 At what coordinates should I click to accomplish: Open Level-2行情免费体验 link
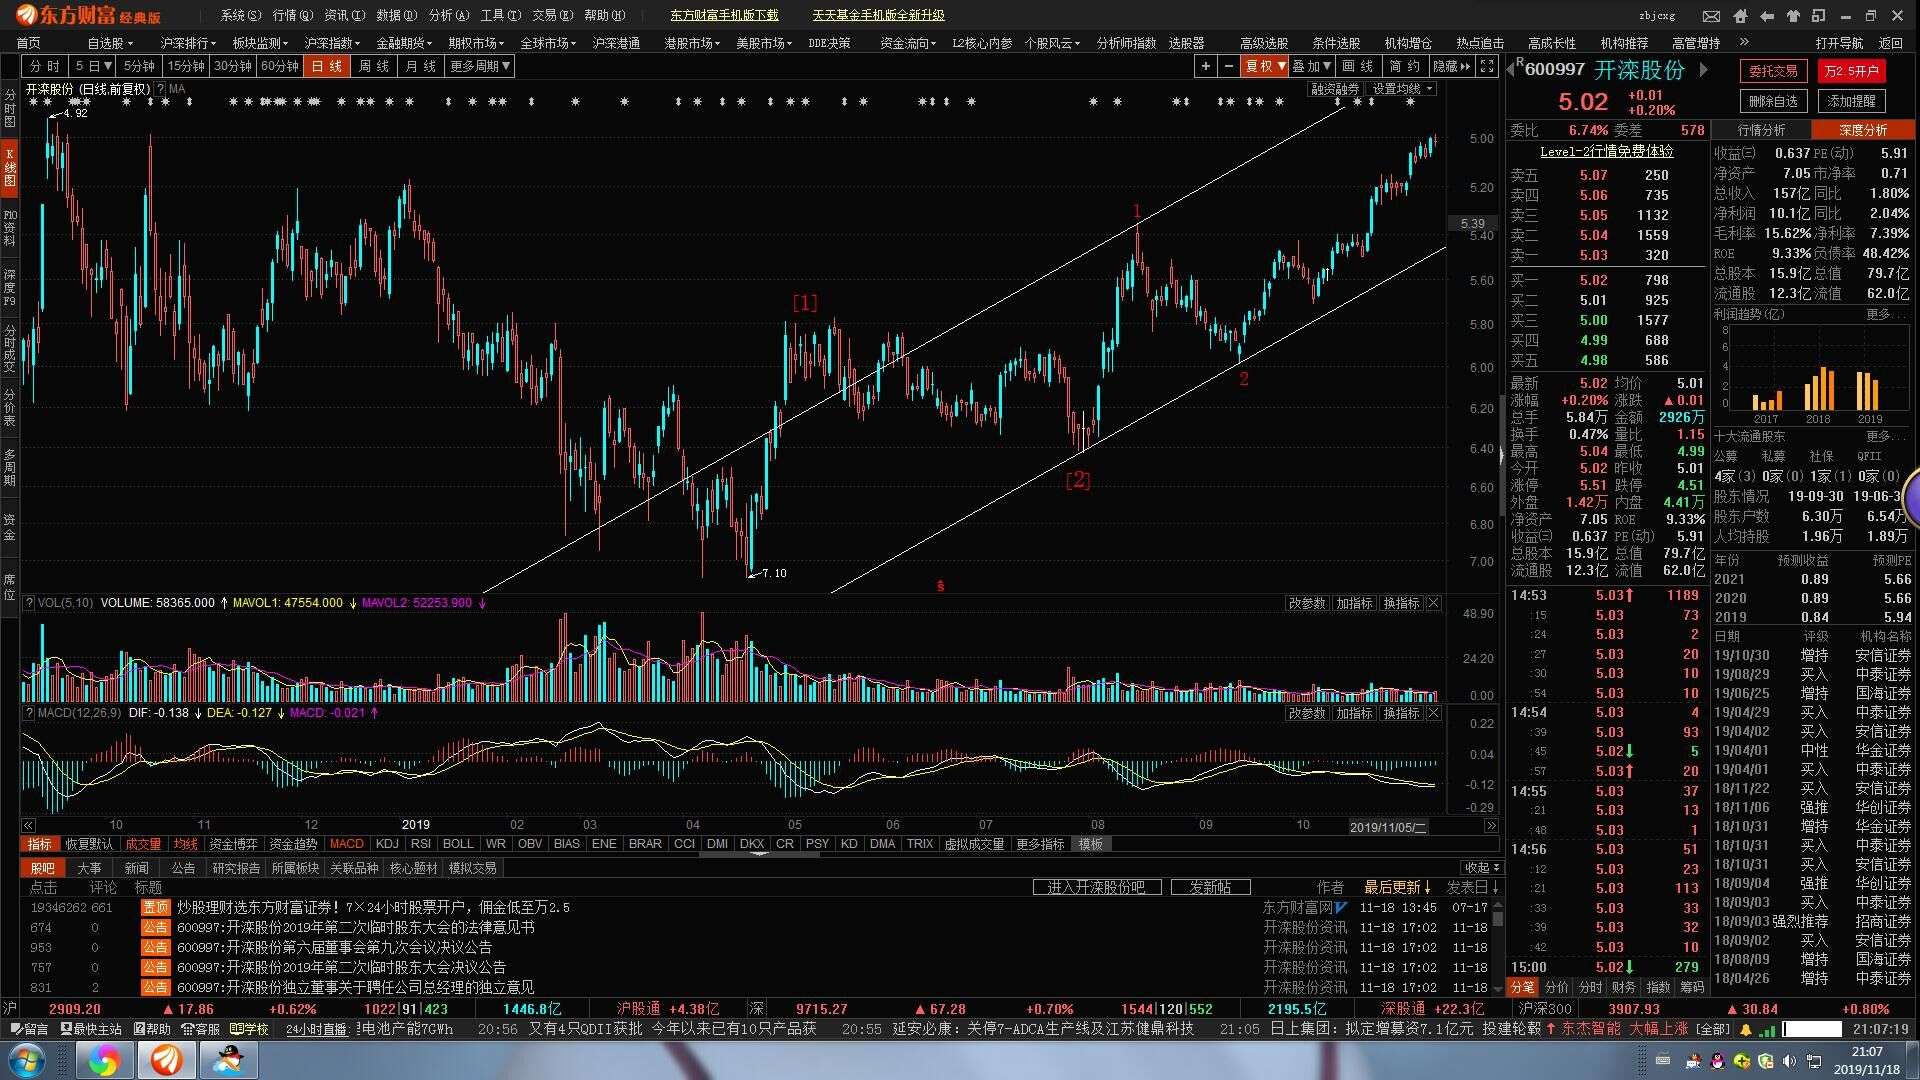pyautogui.click(x=1606, y=151)
